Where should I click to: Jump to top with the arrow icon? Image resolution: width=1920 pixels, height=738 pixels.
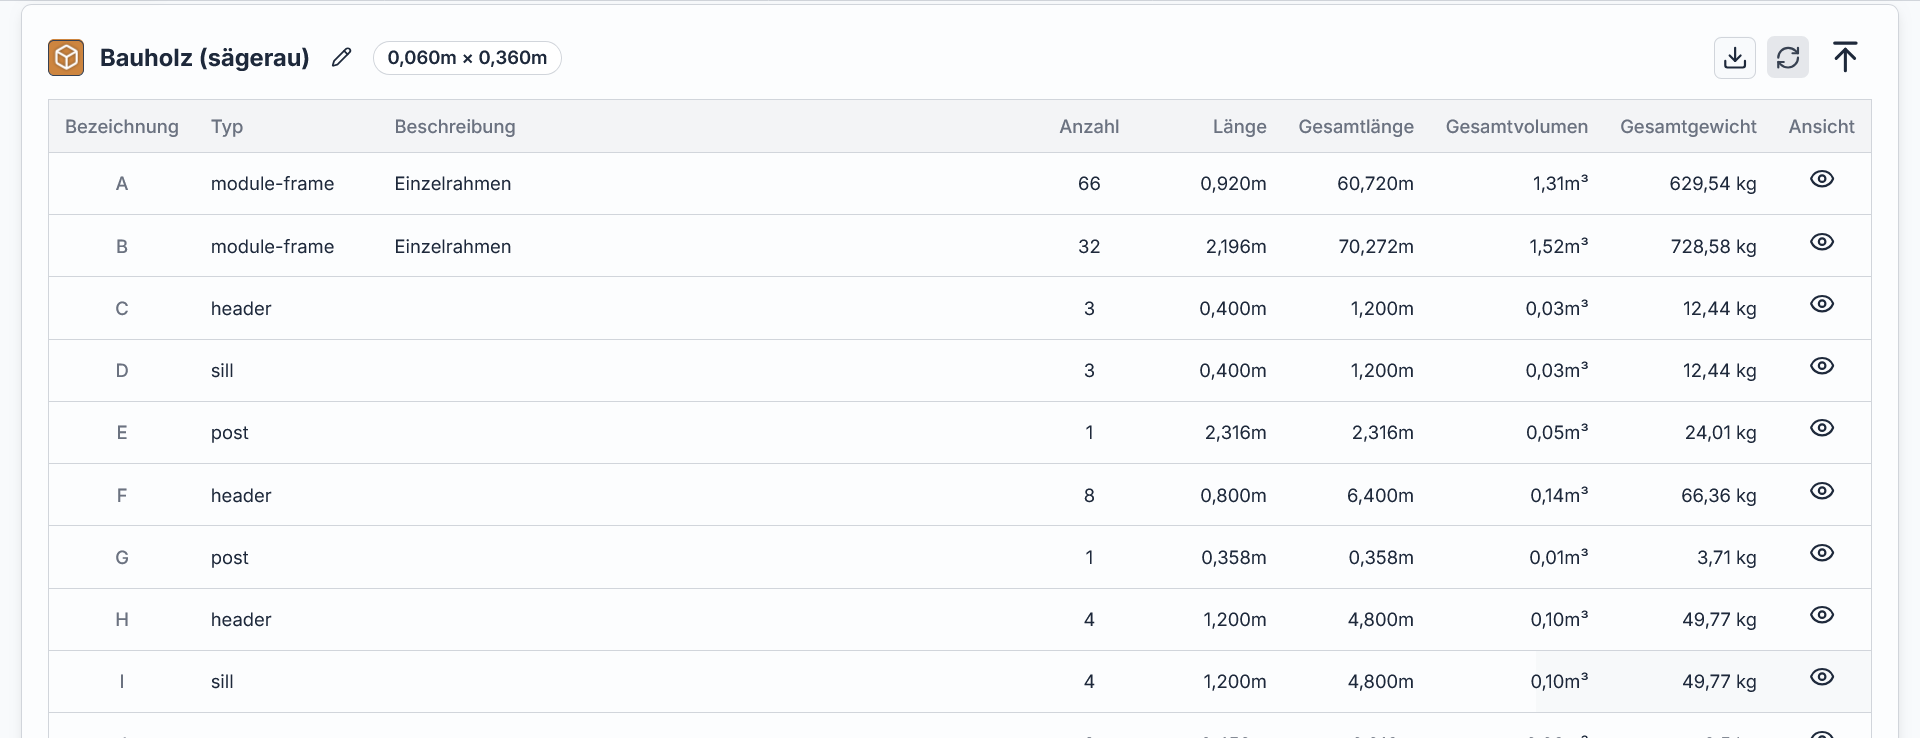1845,57
